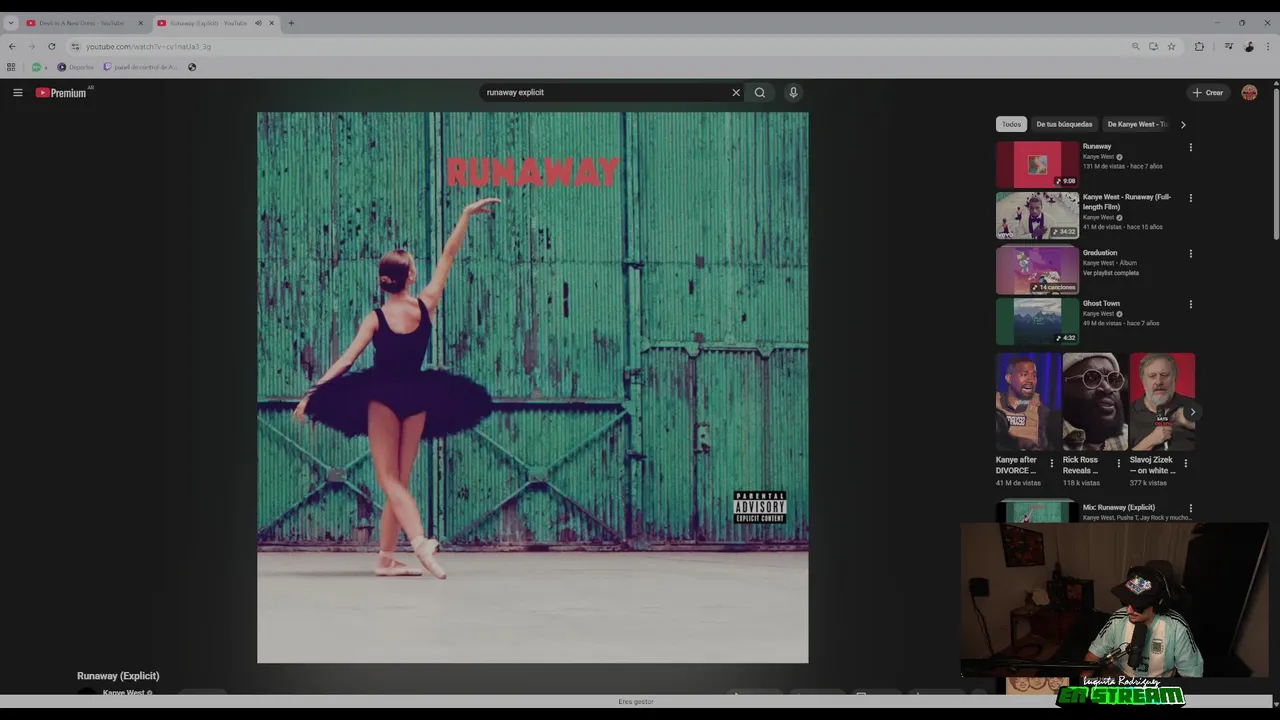Viewport: 1280px width, 720px height.
Task: Click the Runaway (Explicit) video title
Action: pos(118,676)
